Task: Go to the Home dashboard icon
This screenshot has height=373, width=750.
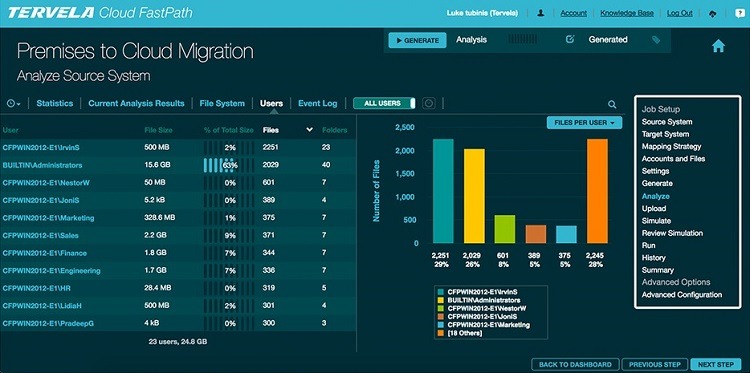Action: pos(718,46)
